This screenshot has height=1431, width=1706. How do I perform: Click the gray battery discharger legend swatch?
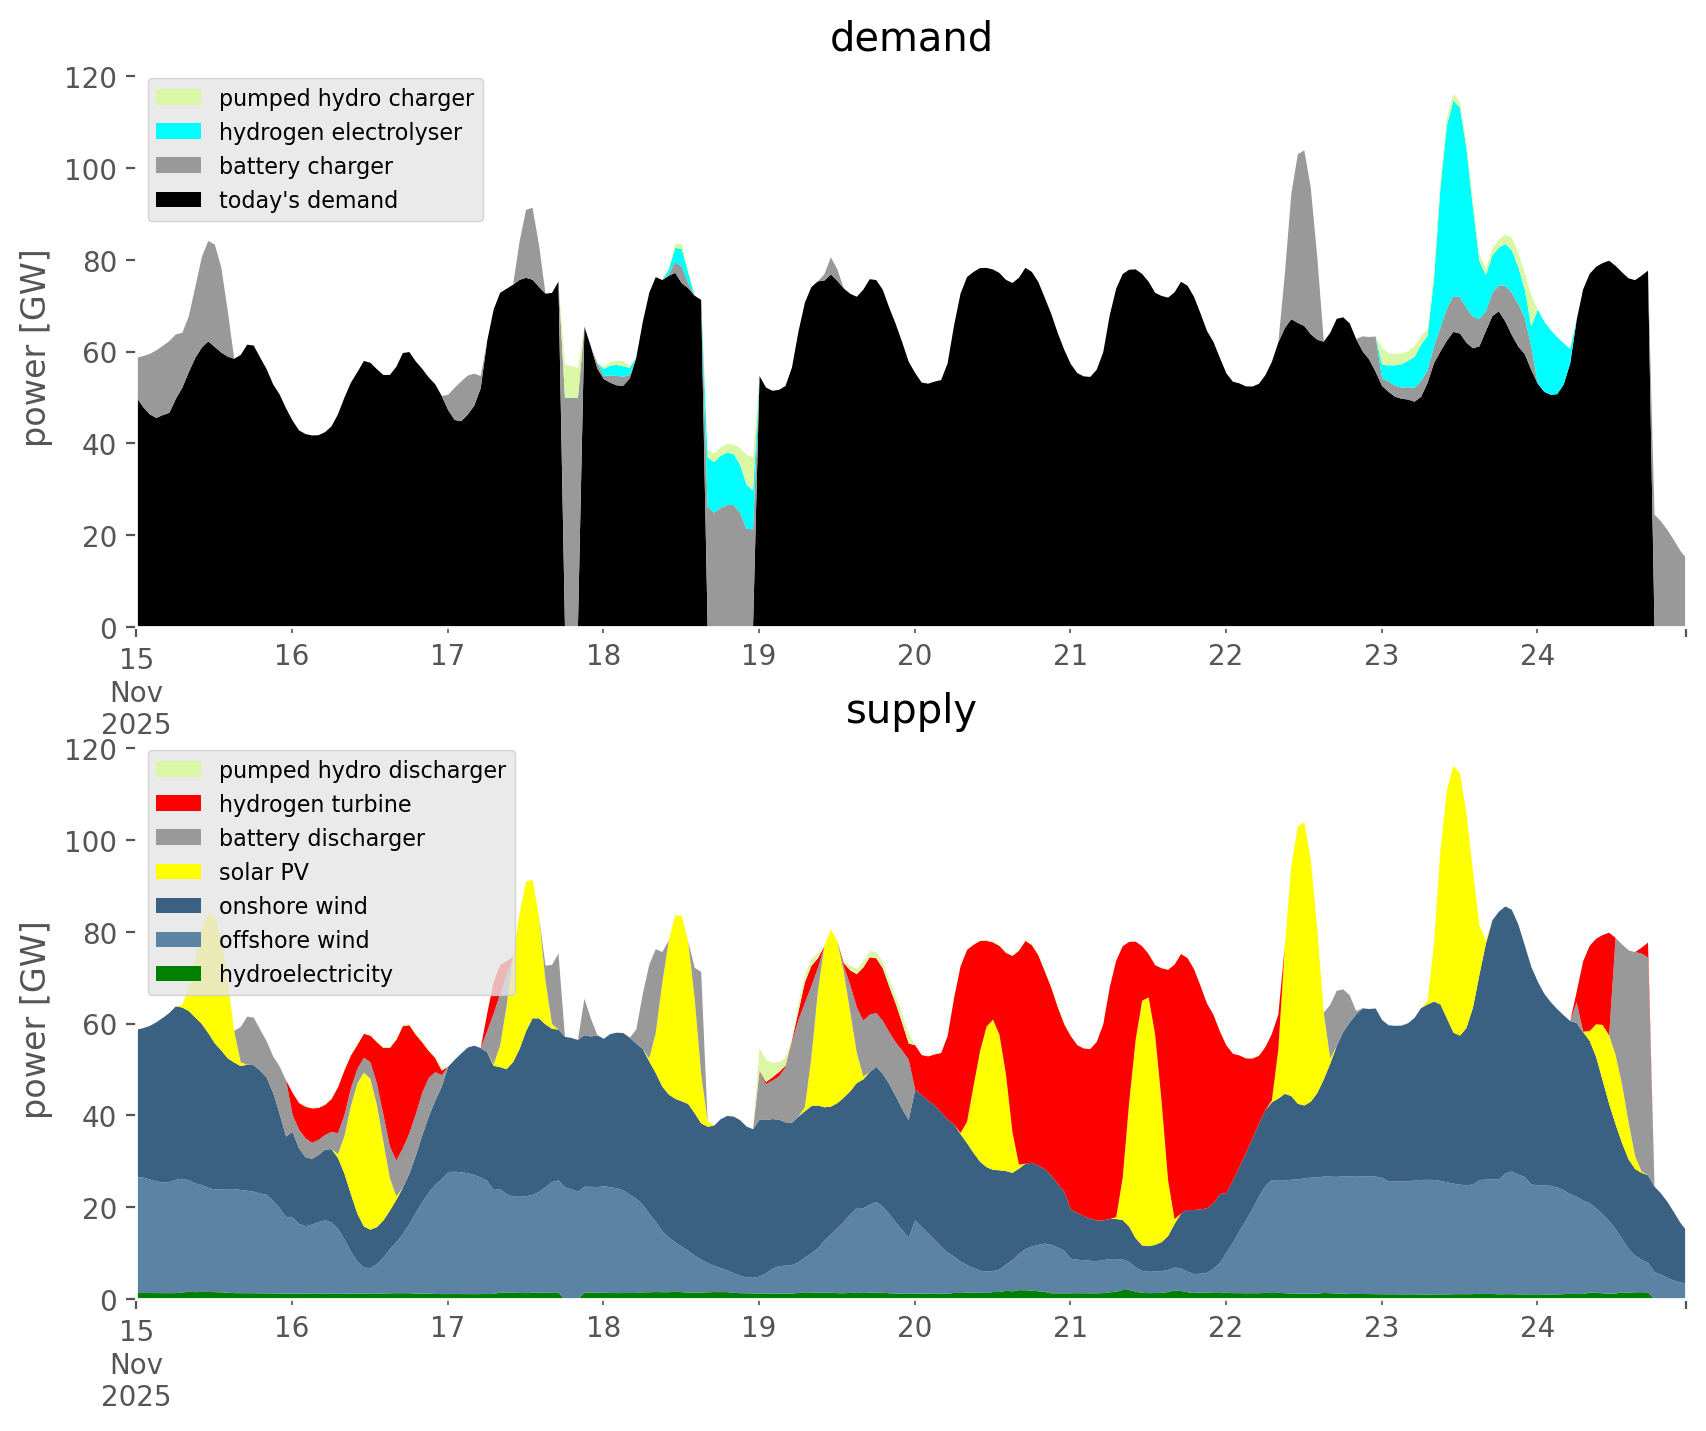coord(179,838)
